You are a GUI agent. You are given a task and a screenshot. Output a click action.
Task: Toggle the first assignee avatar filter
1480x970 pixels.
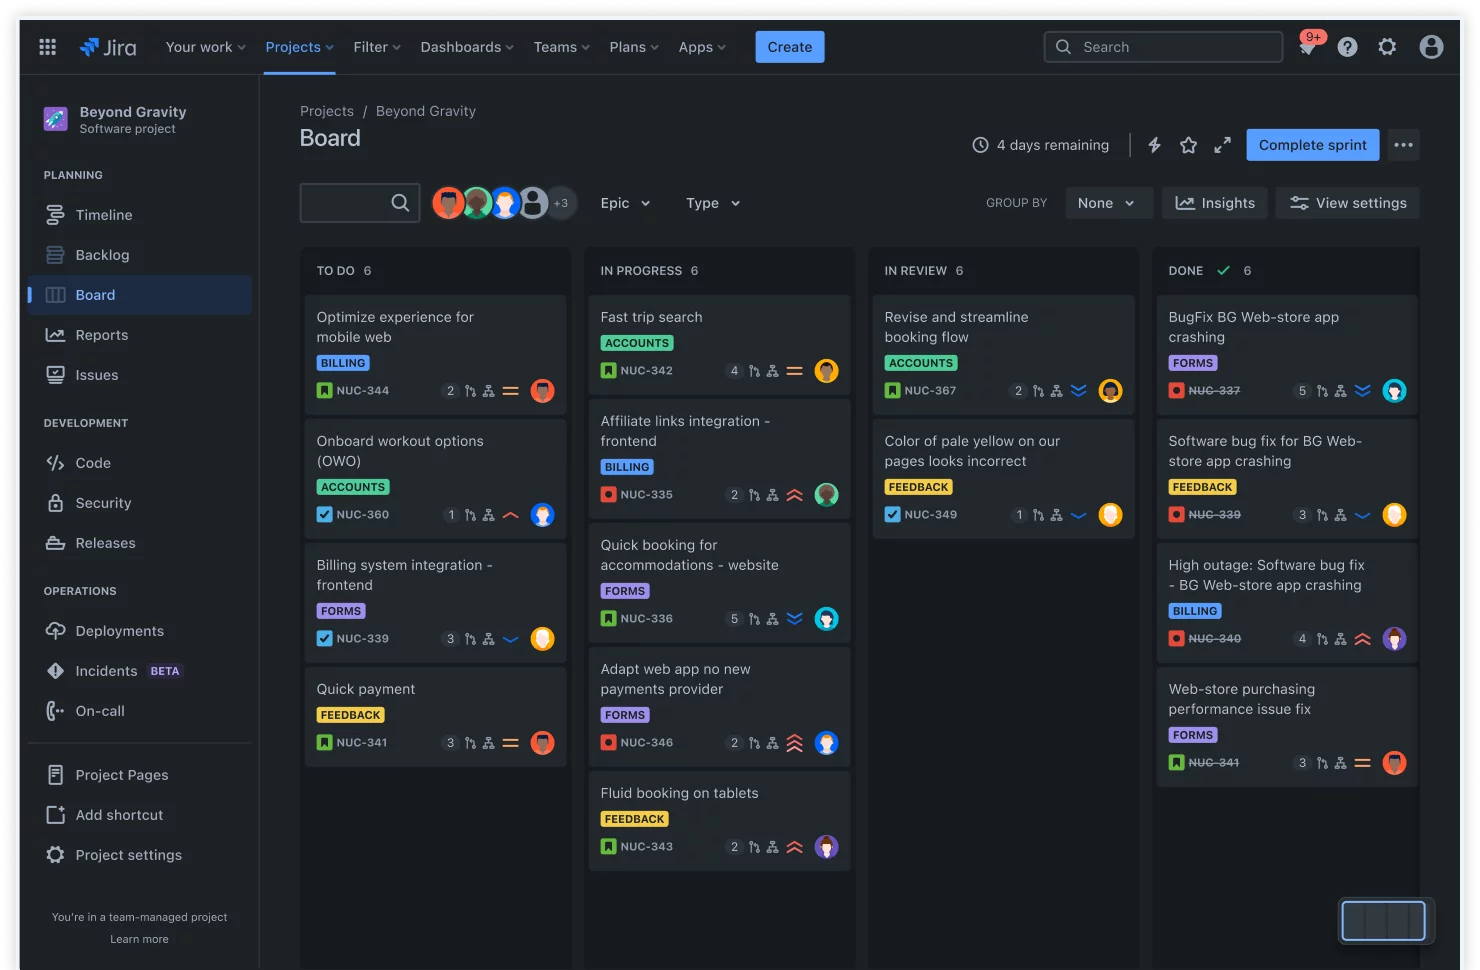point(448,202)
